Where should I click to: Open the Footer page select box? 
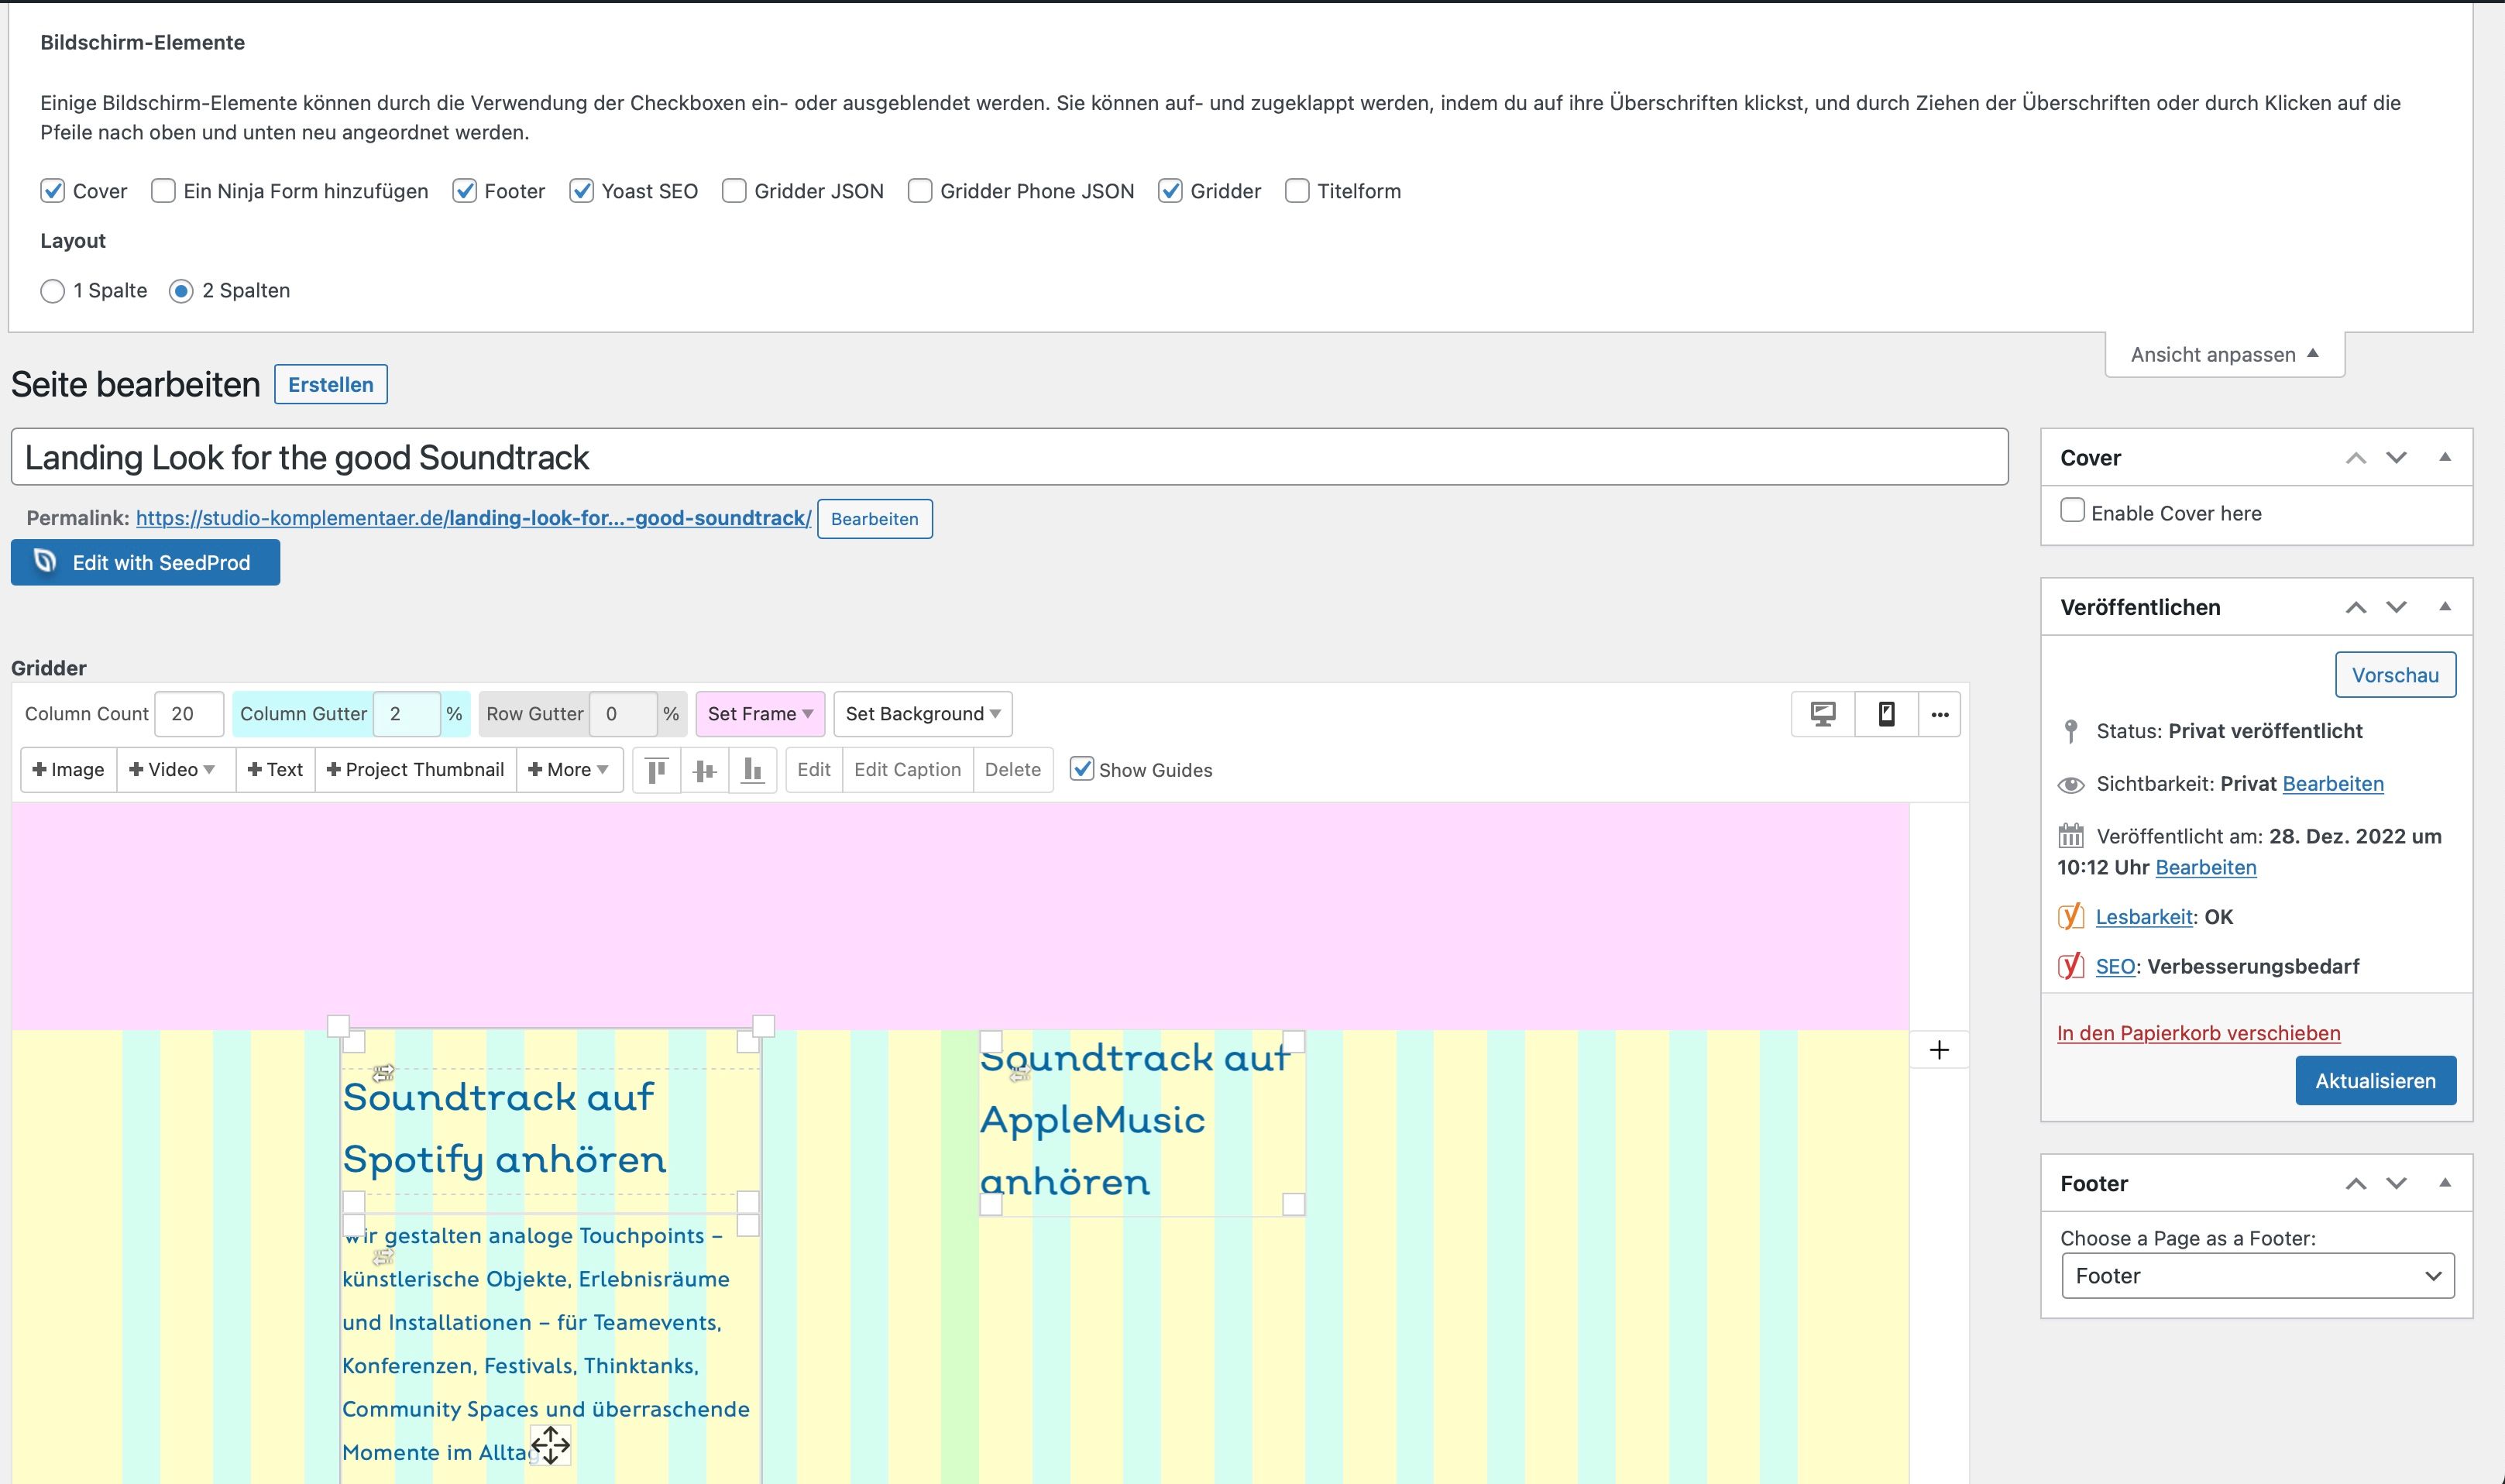pyautogui.click(x=2257, y=1276)
